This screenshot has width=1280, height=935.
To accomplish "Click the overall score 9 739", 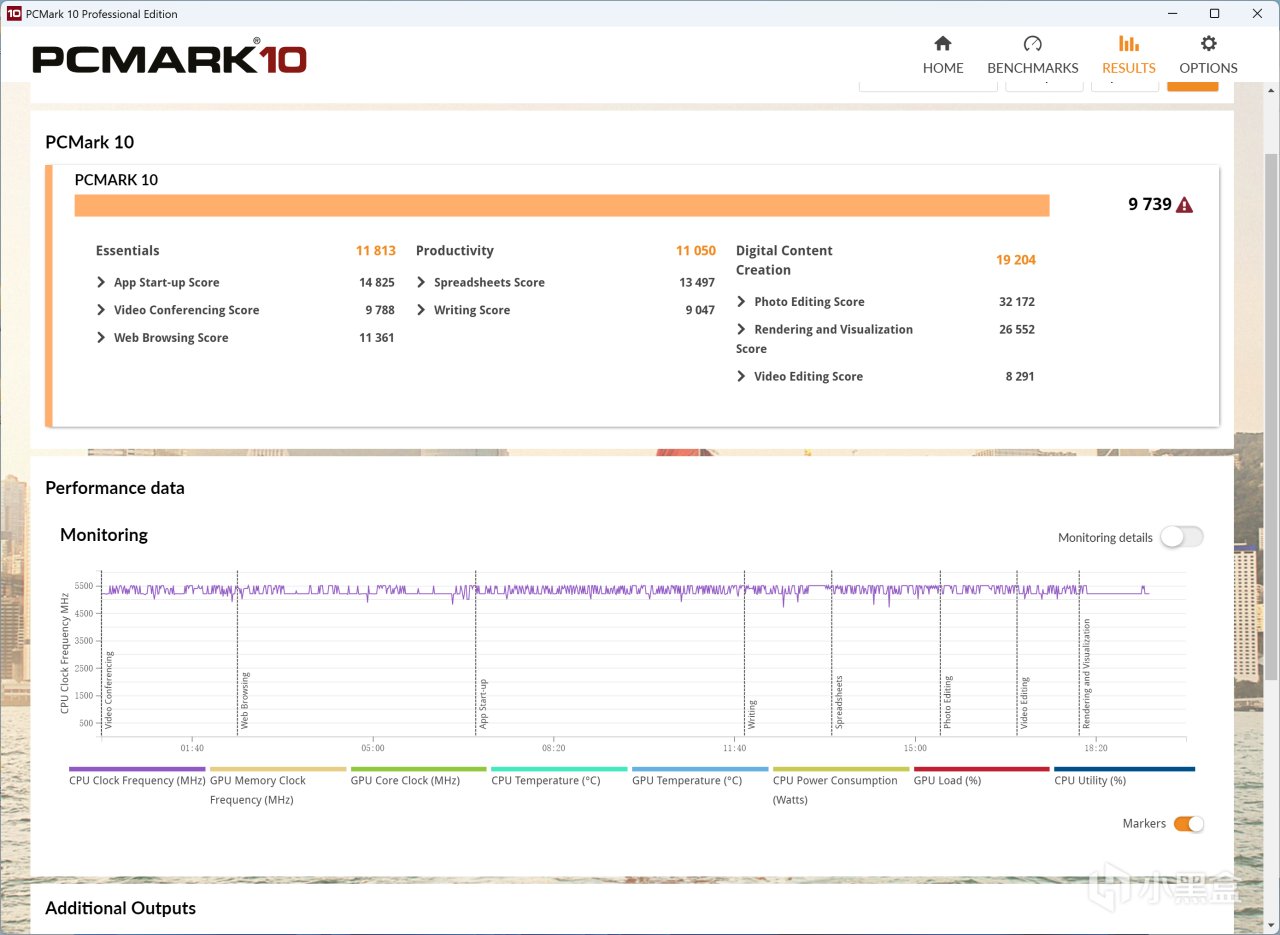I will pos(1150,204).
